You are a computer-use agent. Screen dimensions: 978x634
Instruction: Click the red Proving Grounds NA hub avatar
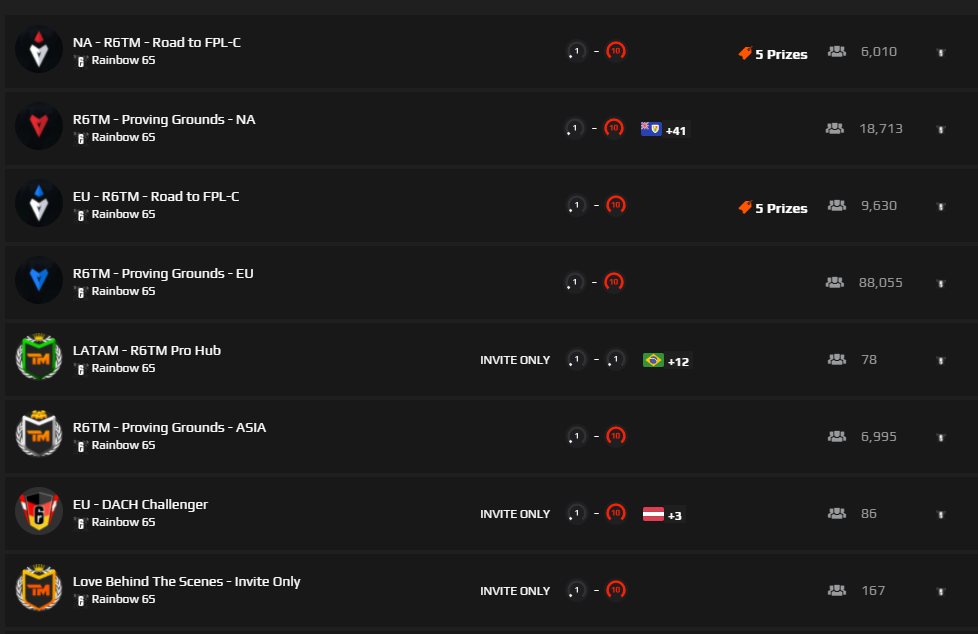pyautogui.click(x=38, y=127)
